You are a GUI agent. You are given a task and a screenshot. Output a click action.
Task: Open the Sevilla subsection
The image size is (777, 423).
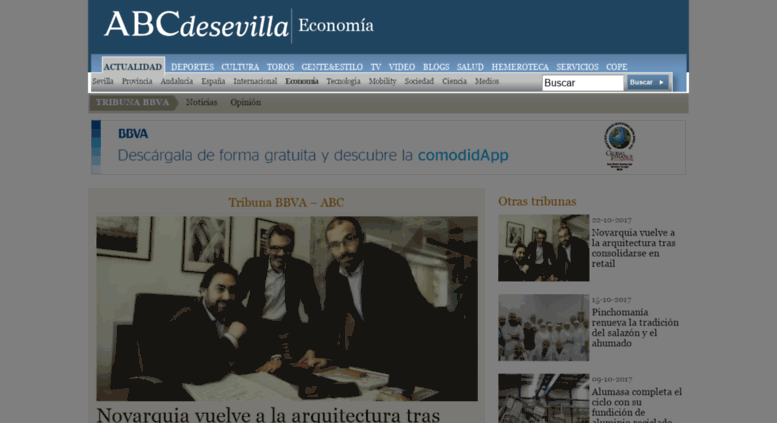(x=103, y=81)
